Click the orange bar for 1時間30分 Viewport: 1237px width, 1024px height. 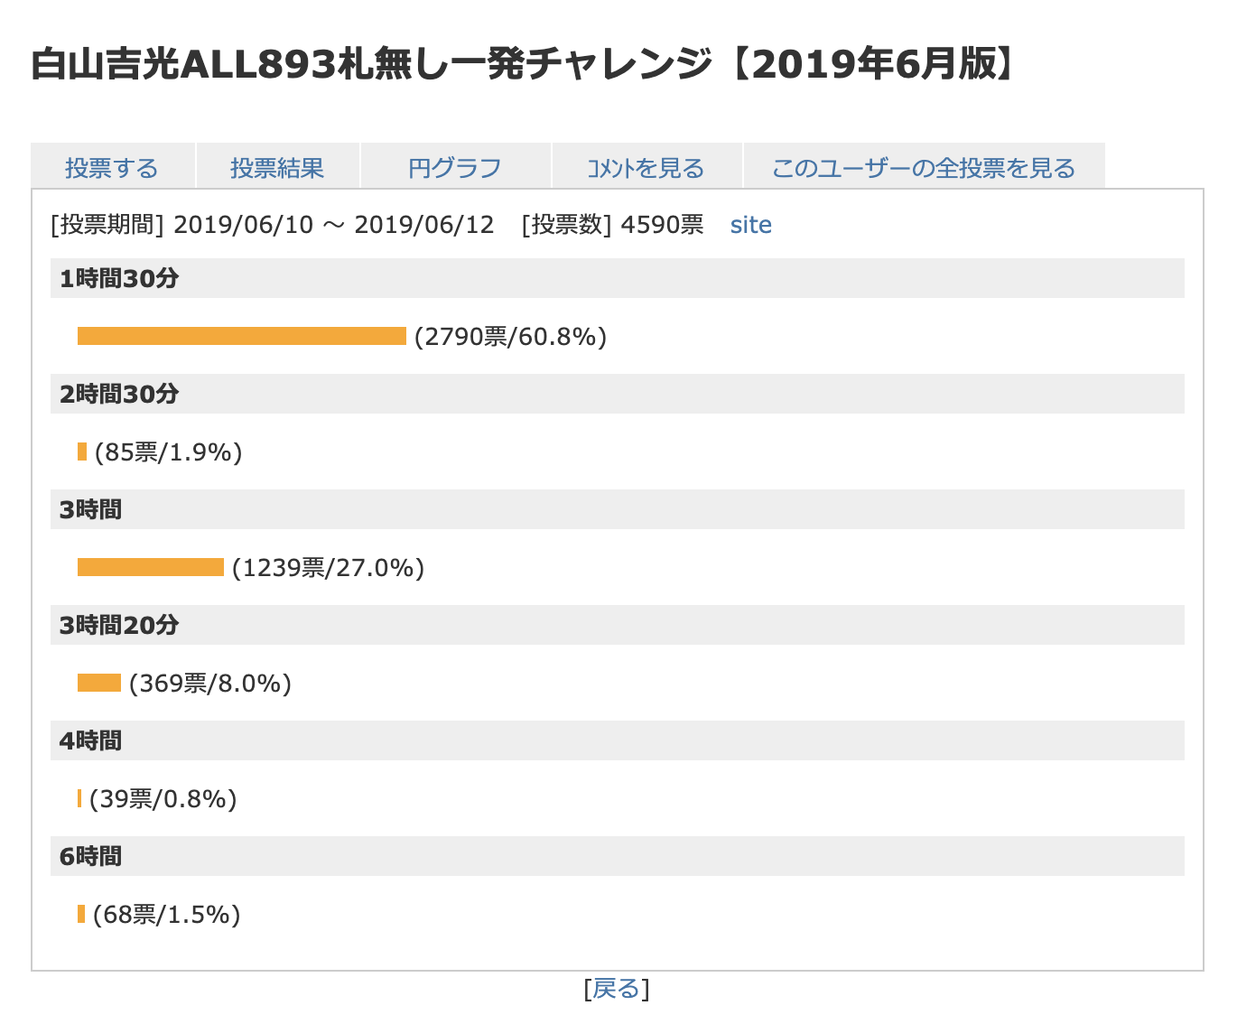[x=241, y=336]
